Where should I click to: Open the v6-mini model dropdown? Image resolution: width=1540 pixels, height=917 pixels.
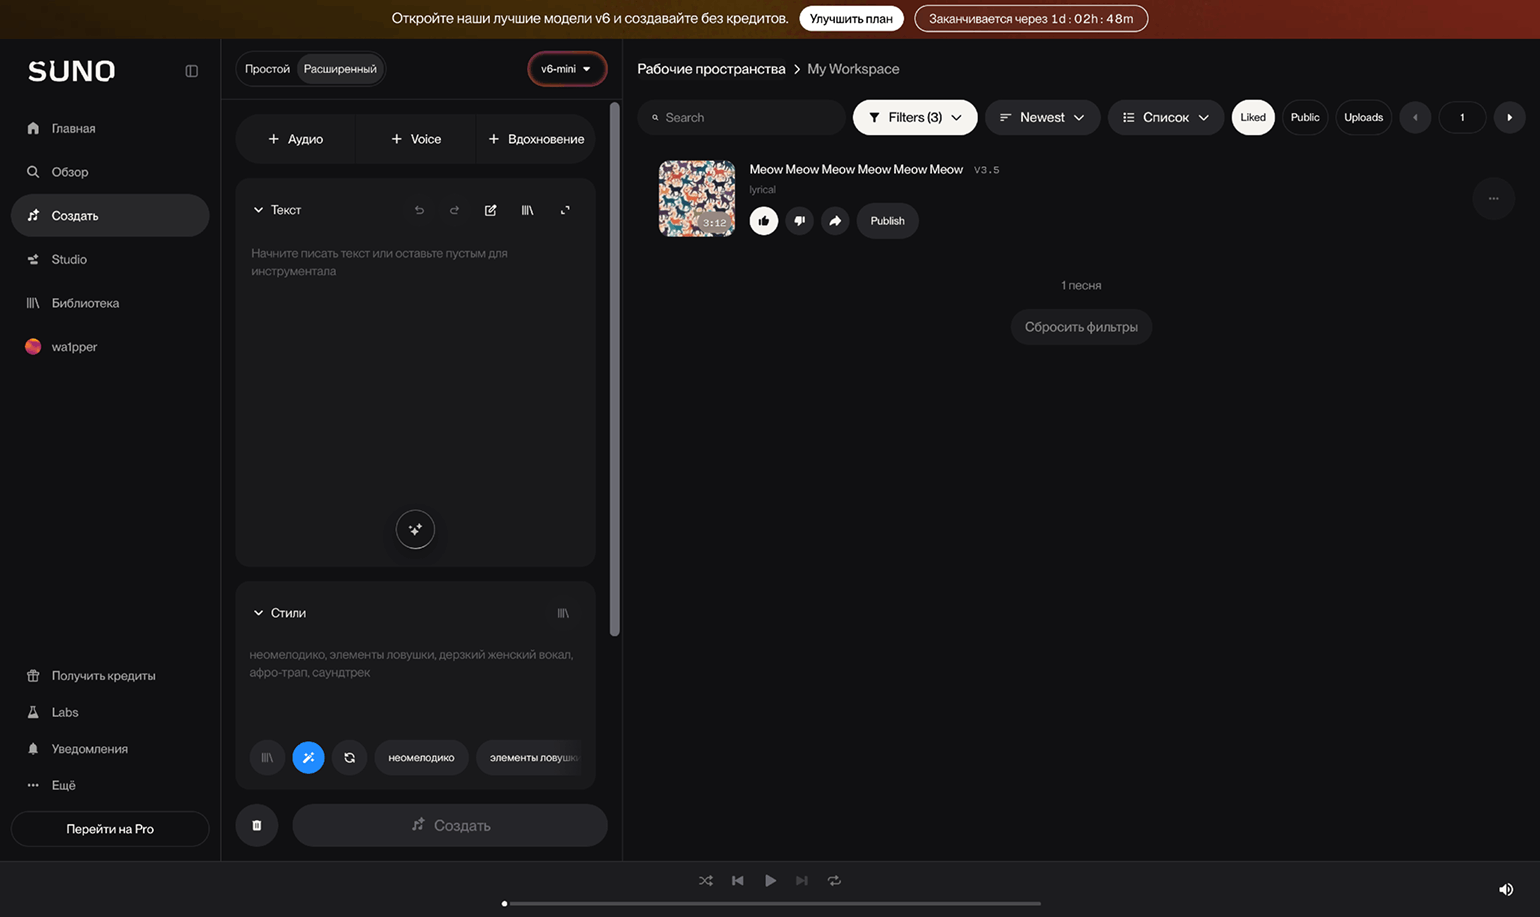(567, 69)
